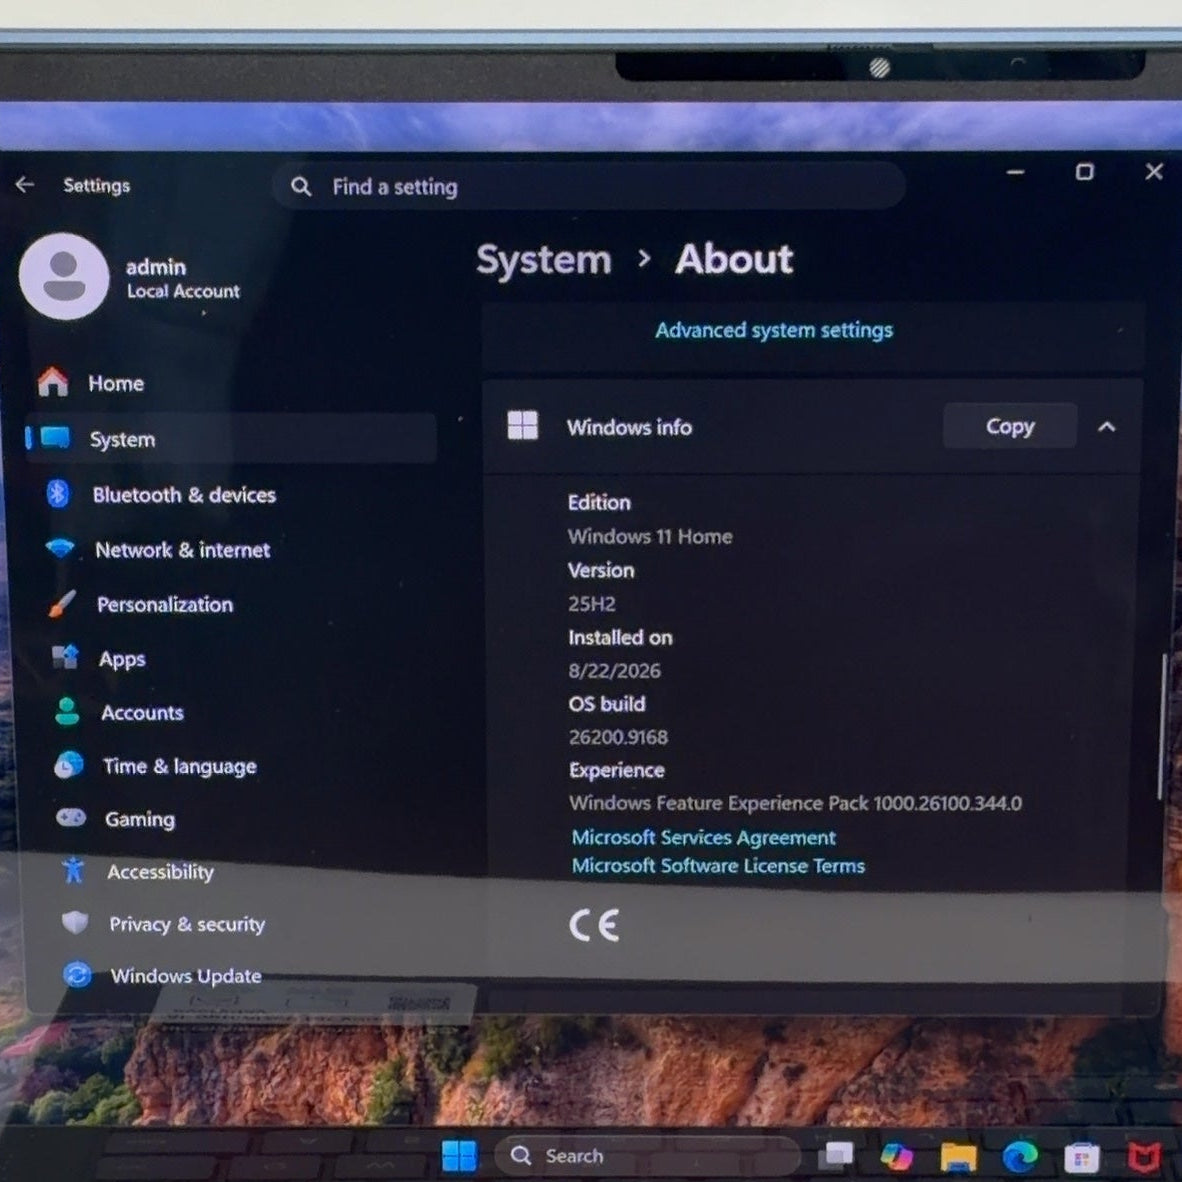
Task: Click the OS build 26200.9168 value
Action: 618,736
